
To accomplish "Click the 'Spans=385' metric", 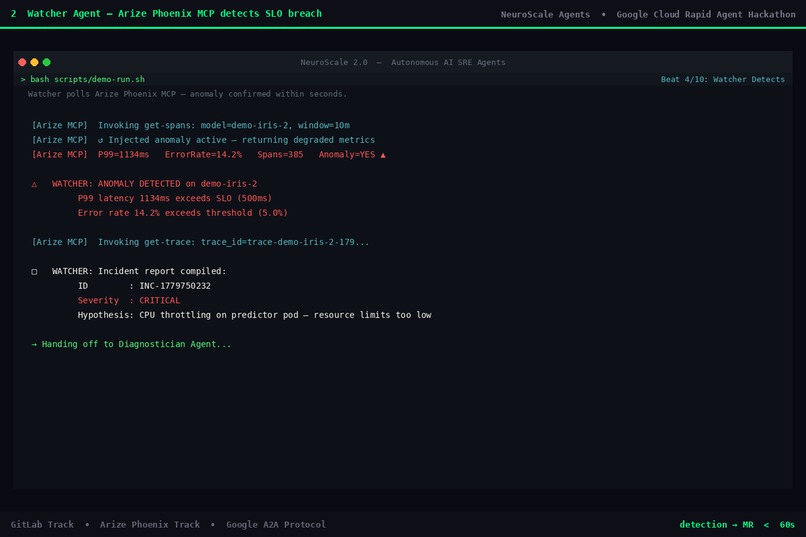I will tap(280, 155).
